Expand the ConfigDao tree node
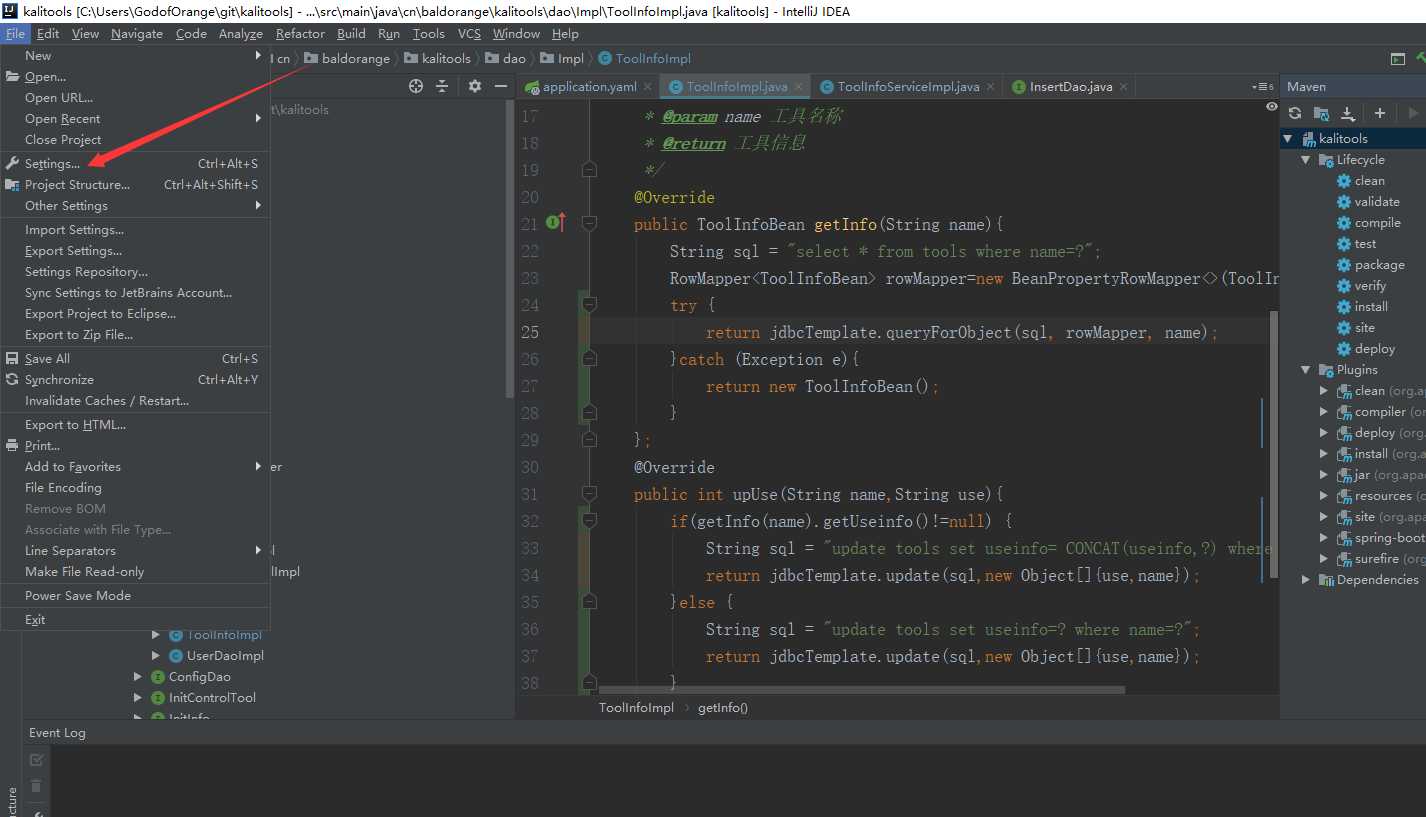The image size is (1426, 817). (138, 677)
